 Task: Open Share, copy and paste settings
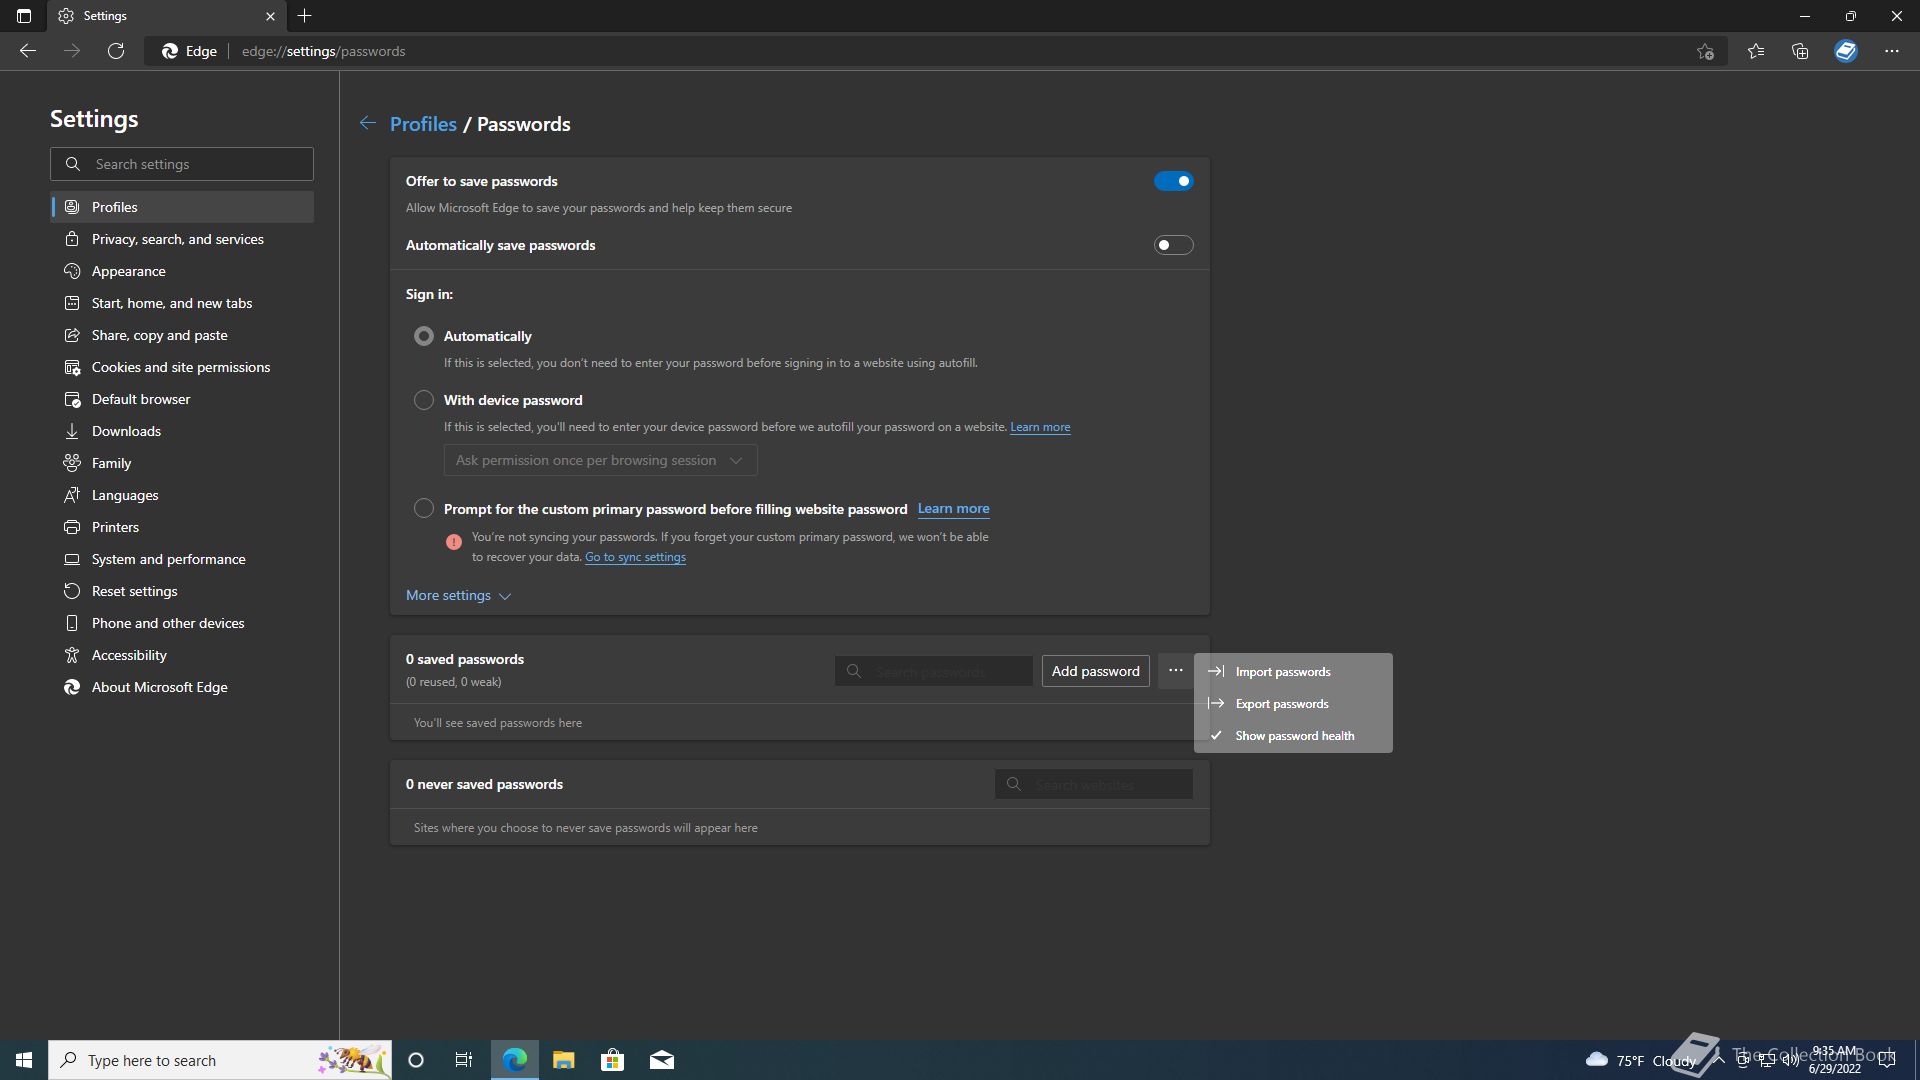coord(182,335)
